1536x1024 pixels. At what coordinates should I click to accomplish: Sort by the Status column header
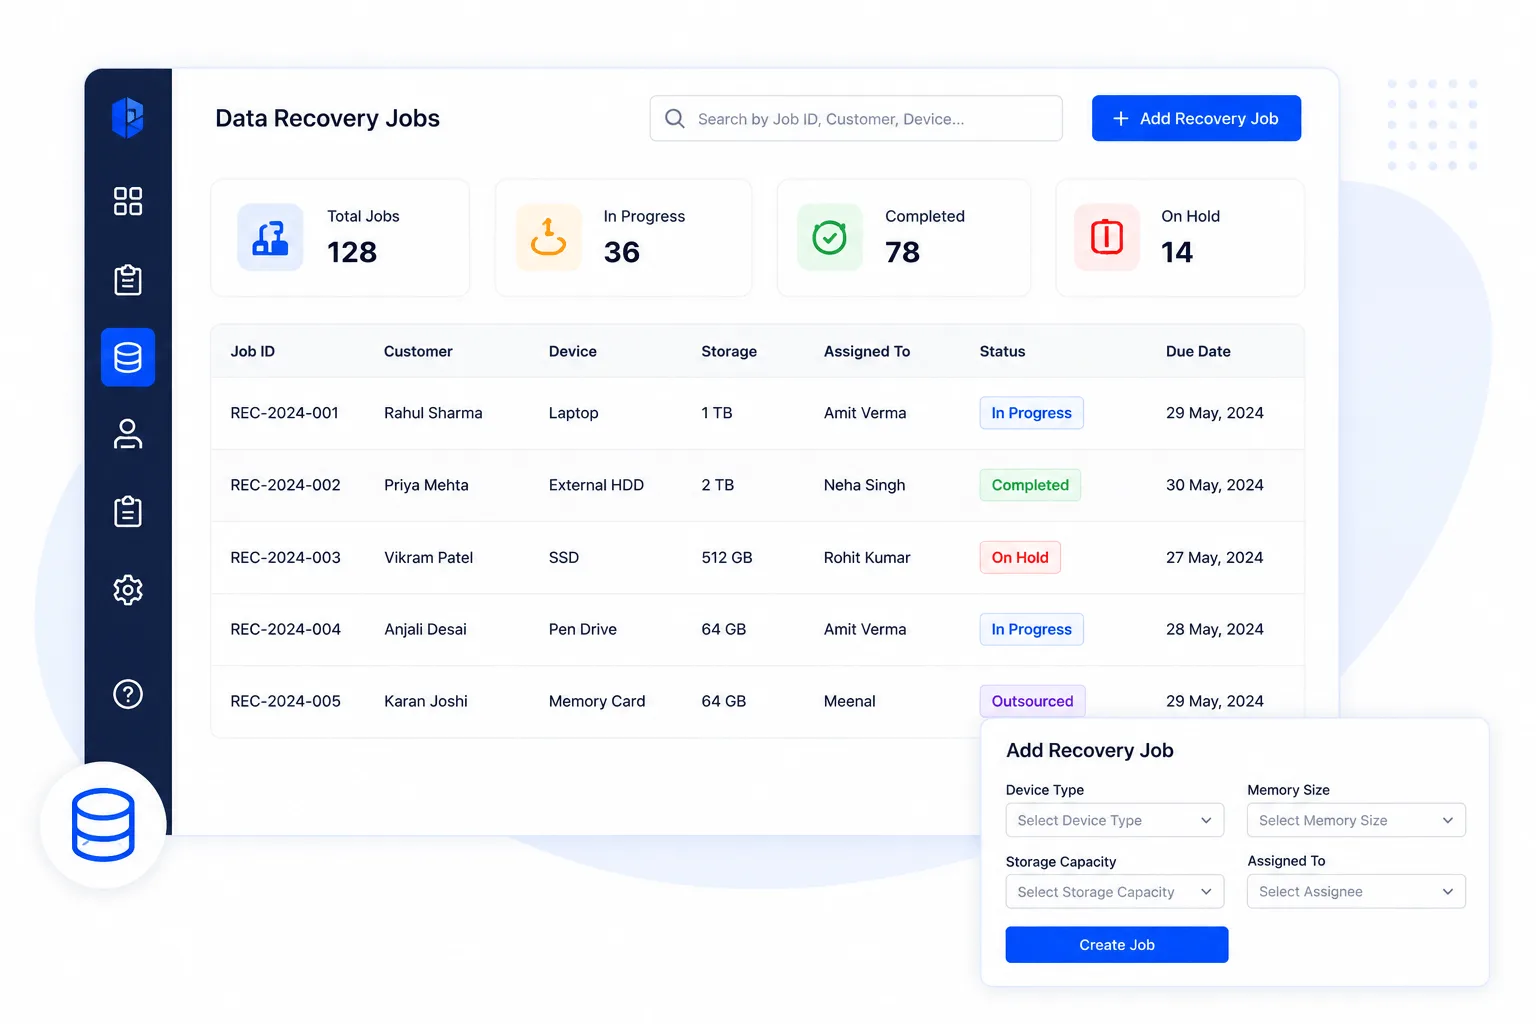click(x=1003, y=351)
